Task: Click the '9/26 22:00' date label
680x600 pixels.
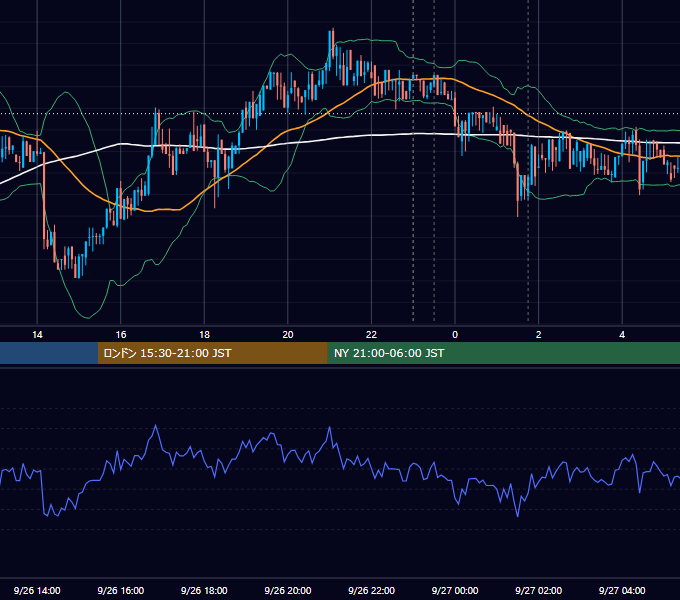Action: pos(371,590)
